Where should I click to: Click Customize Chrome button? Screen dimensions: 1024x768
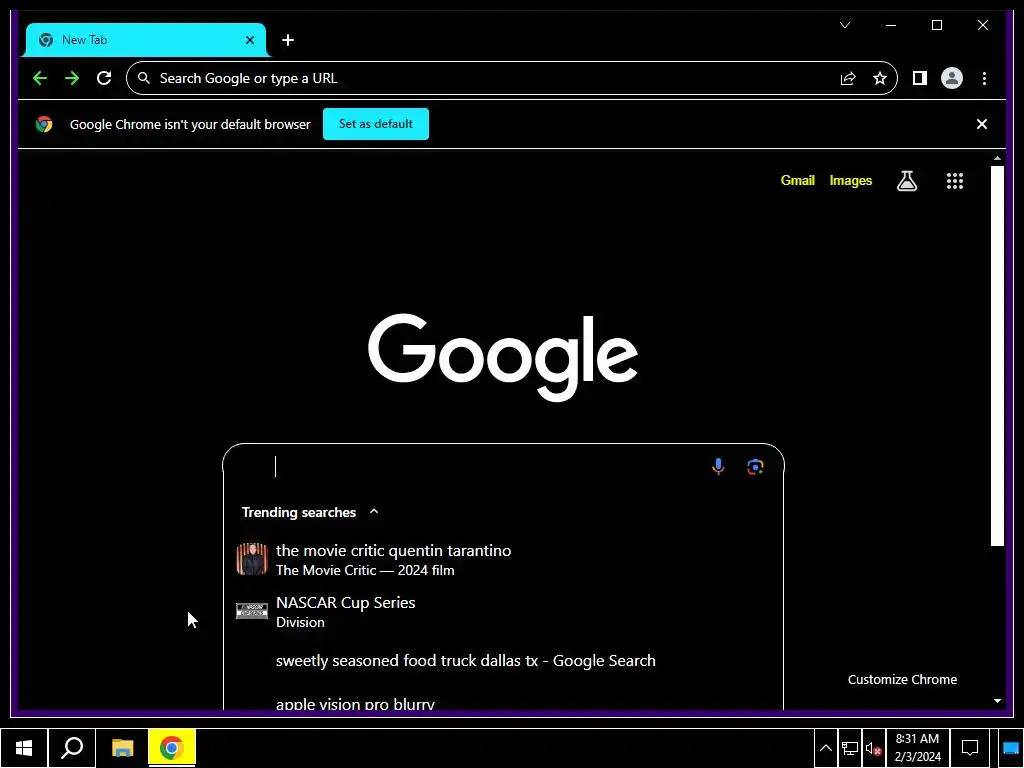point(902,679)
